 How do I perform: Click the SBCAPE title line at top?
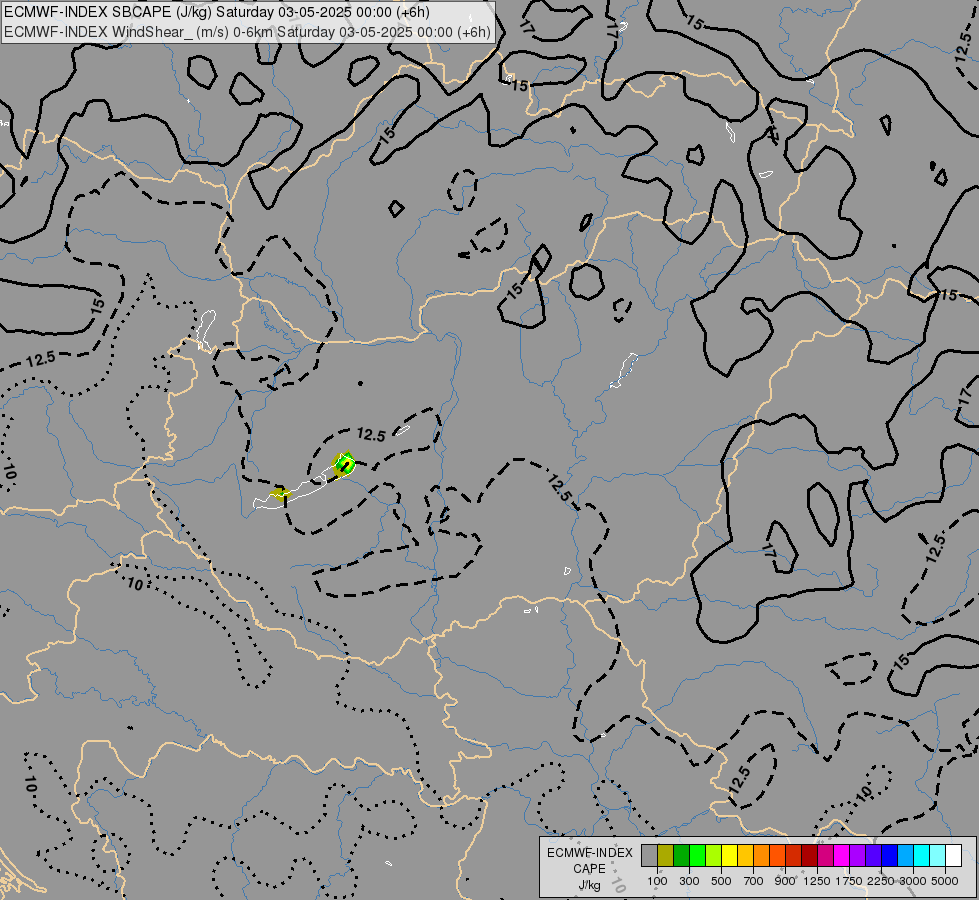click(217, 12)
